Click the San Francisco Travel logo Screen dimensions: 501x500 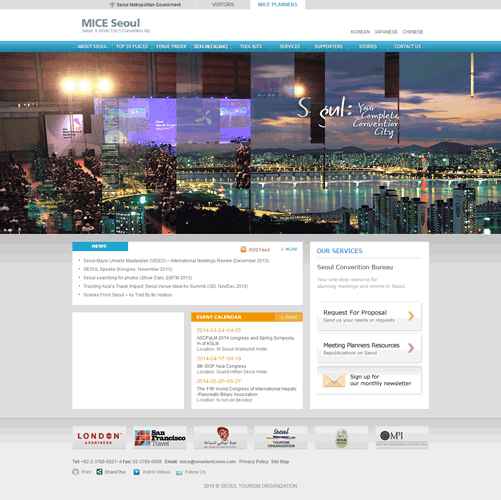coord(160,438)
